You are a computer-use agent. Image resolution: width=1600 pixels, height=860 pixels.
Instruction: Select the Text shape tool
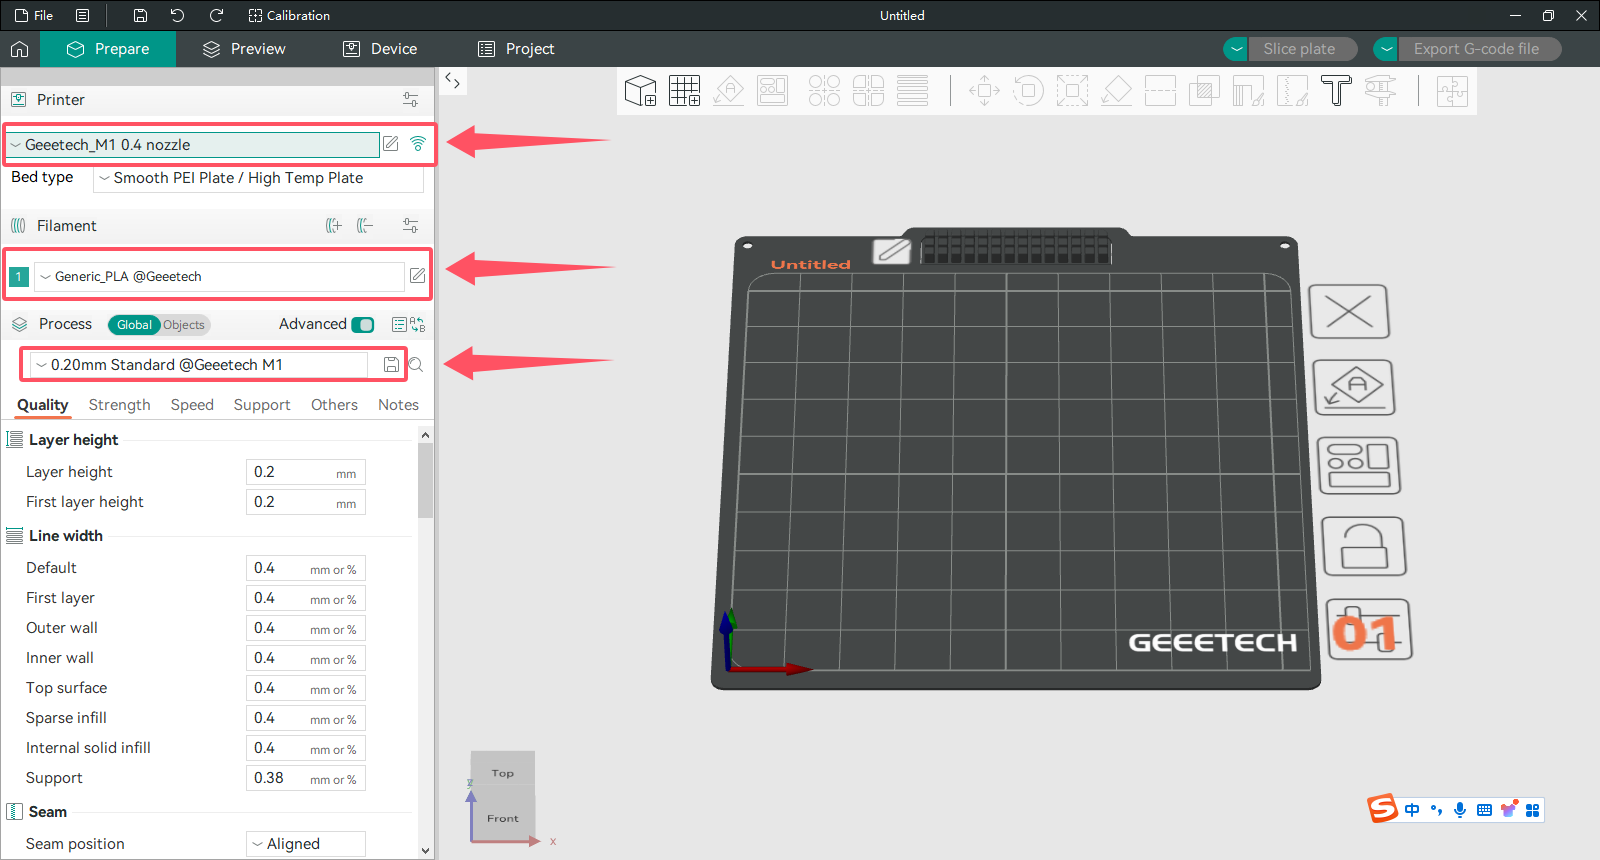point(1336,91)
